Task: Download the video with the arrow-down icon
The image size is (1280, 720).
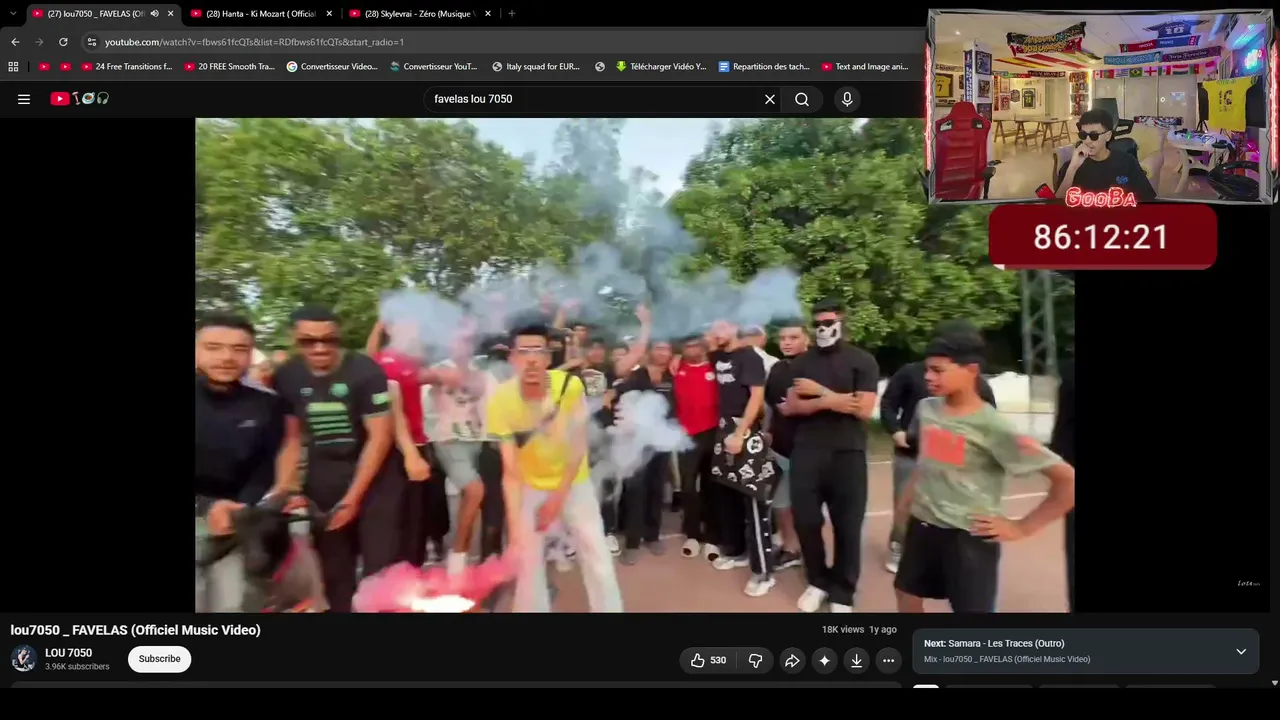Action: tap(856, 660)
